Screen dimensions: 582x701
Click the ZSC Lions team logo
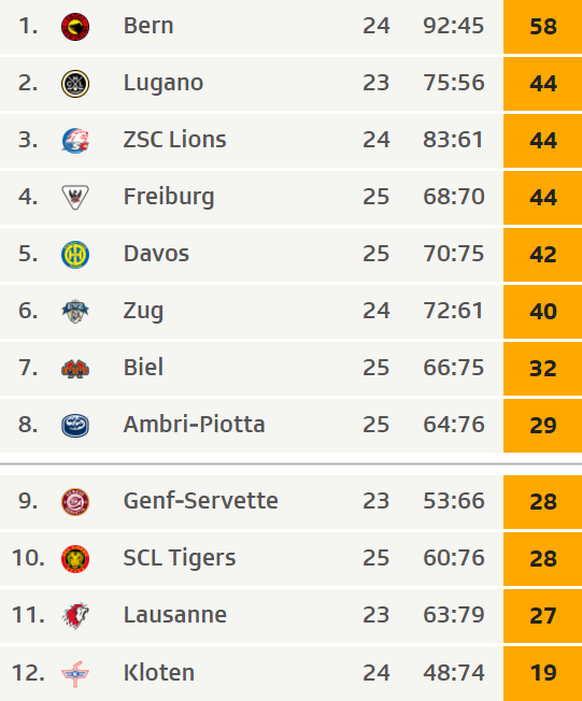click(x=75, y=140)
